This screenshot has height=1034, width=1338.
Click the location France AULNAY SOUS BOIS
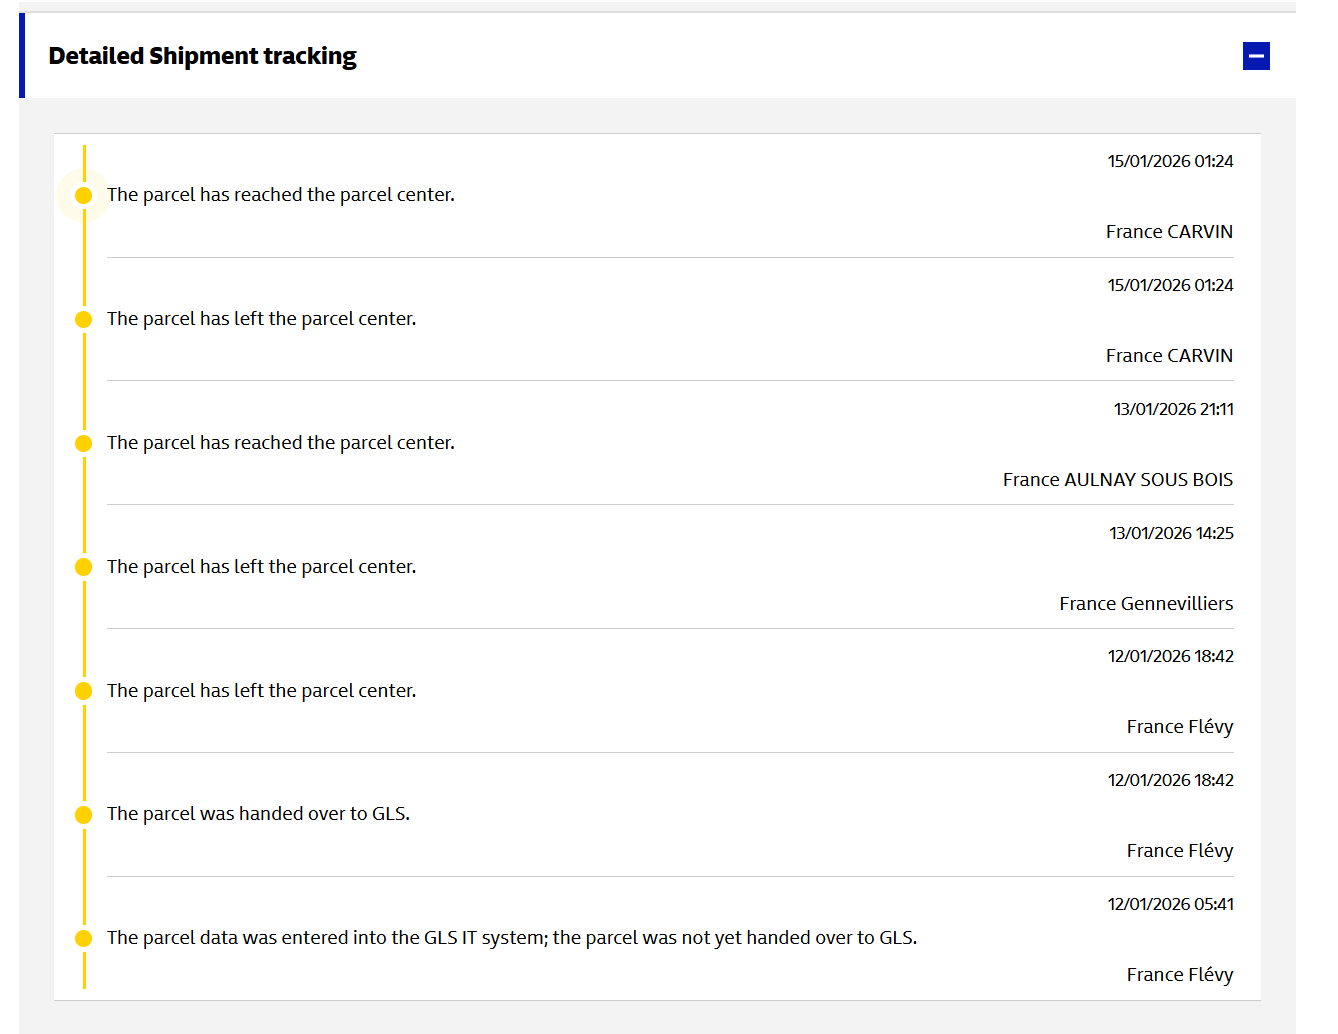click(x=1118, y=480)
